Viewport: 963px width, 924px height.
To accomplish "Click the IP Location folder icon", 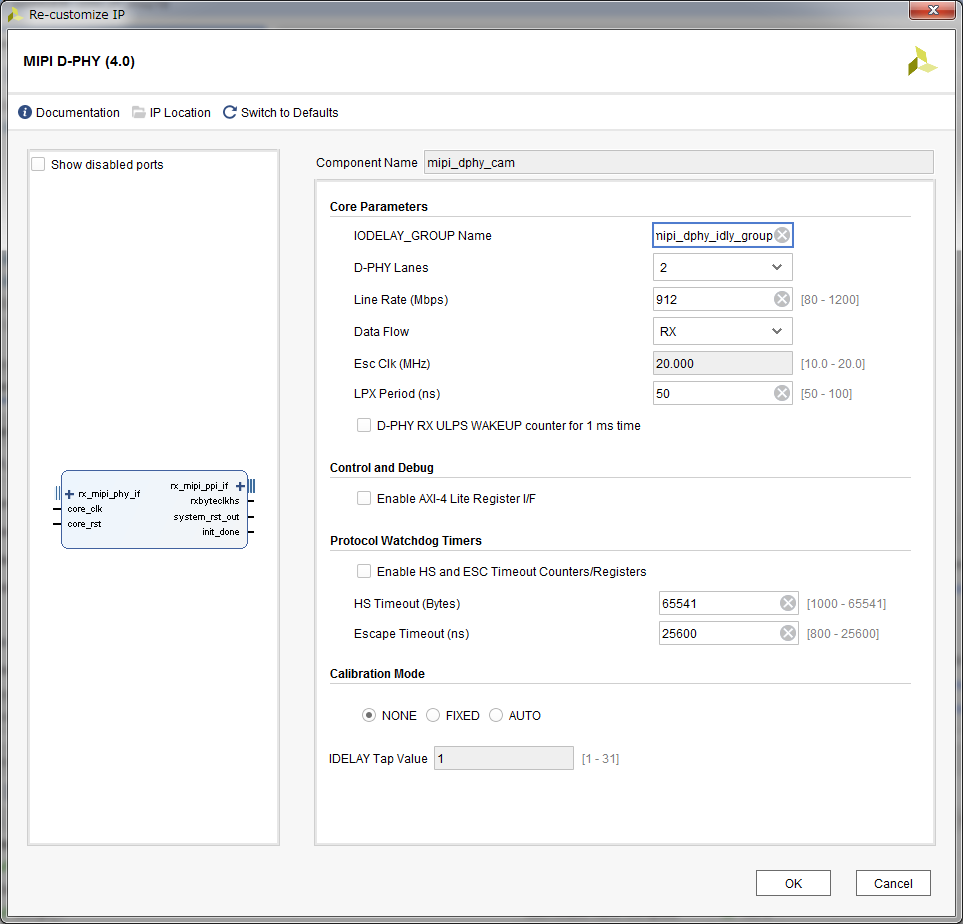I will [x=139, y=112].
